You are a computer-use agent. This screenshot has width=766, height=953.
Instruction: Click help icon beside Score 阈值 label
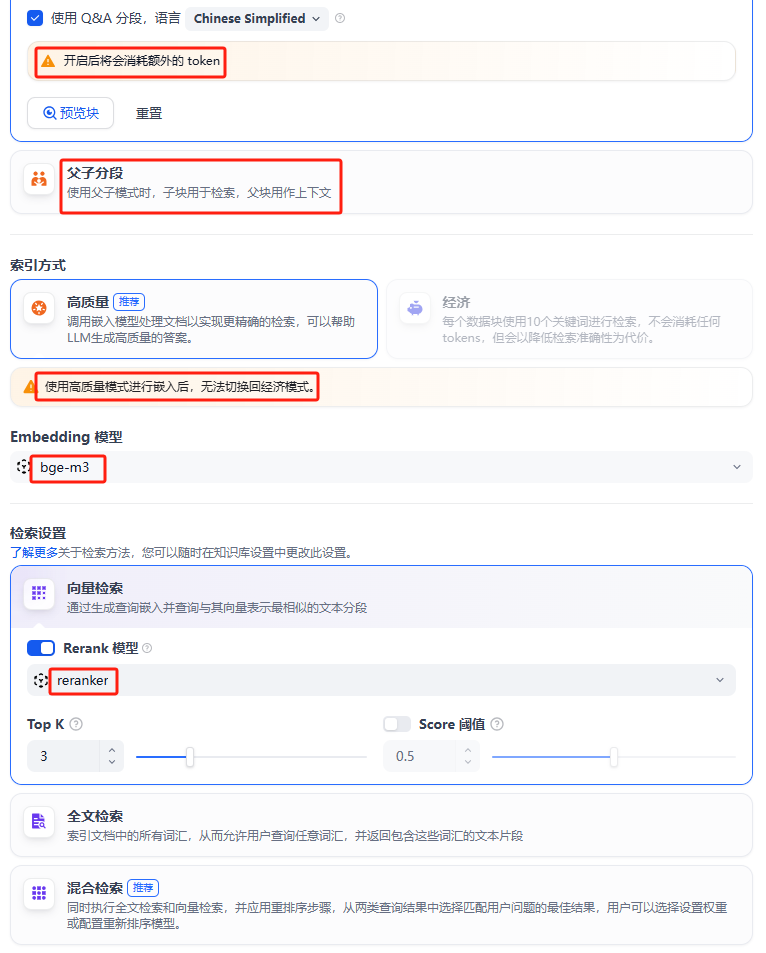pos(497,724)
